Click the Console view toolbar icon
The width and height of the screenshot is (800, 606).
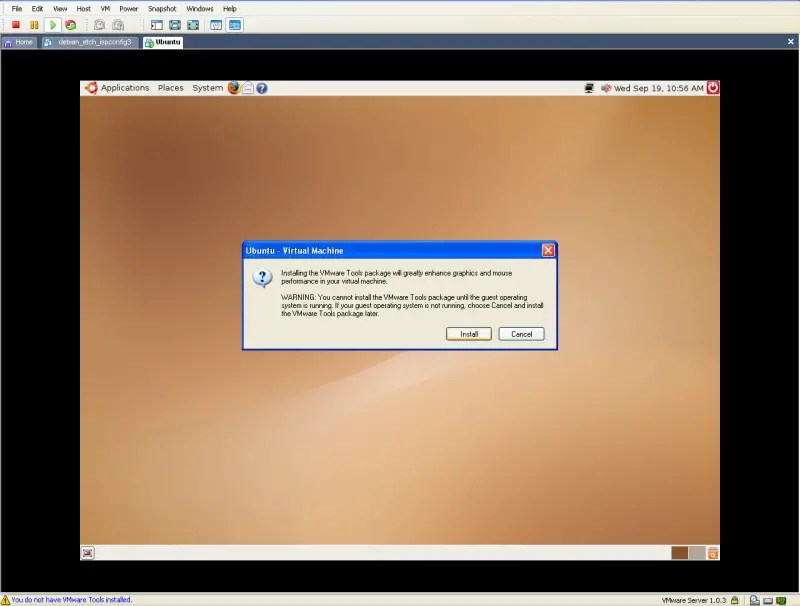pyautogui.click(x=235, y=24)
